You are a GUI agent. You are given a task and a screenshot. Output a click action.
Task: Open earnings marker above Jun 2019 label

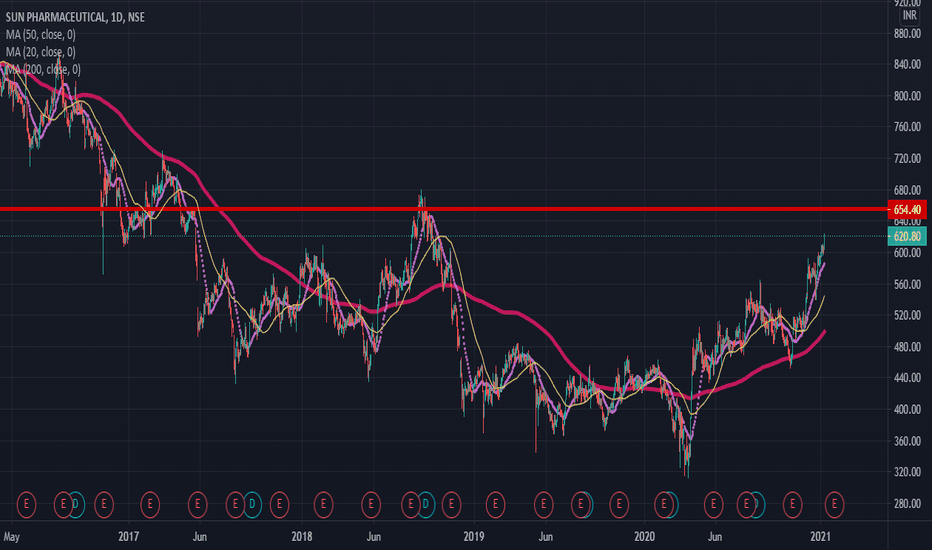(x=543, y=505)
